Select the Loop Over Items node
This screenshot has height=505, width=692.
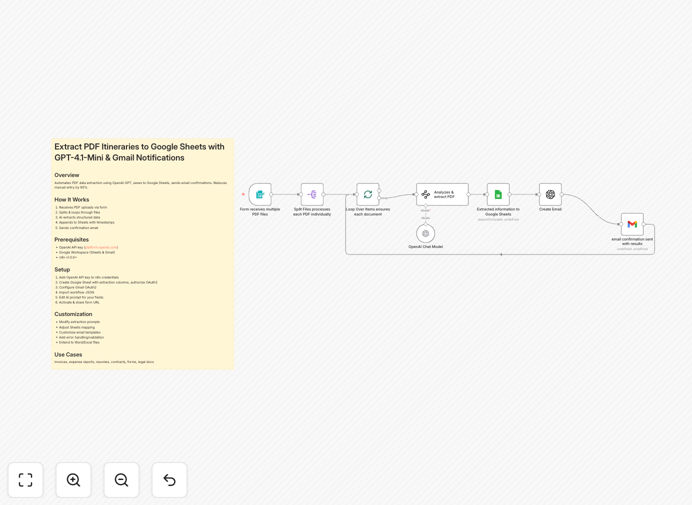[x=368, y=194]
